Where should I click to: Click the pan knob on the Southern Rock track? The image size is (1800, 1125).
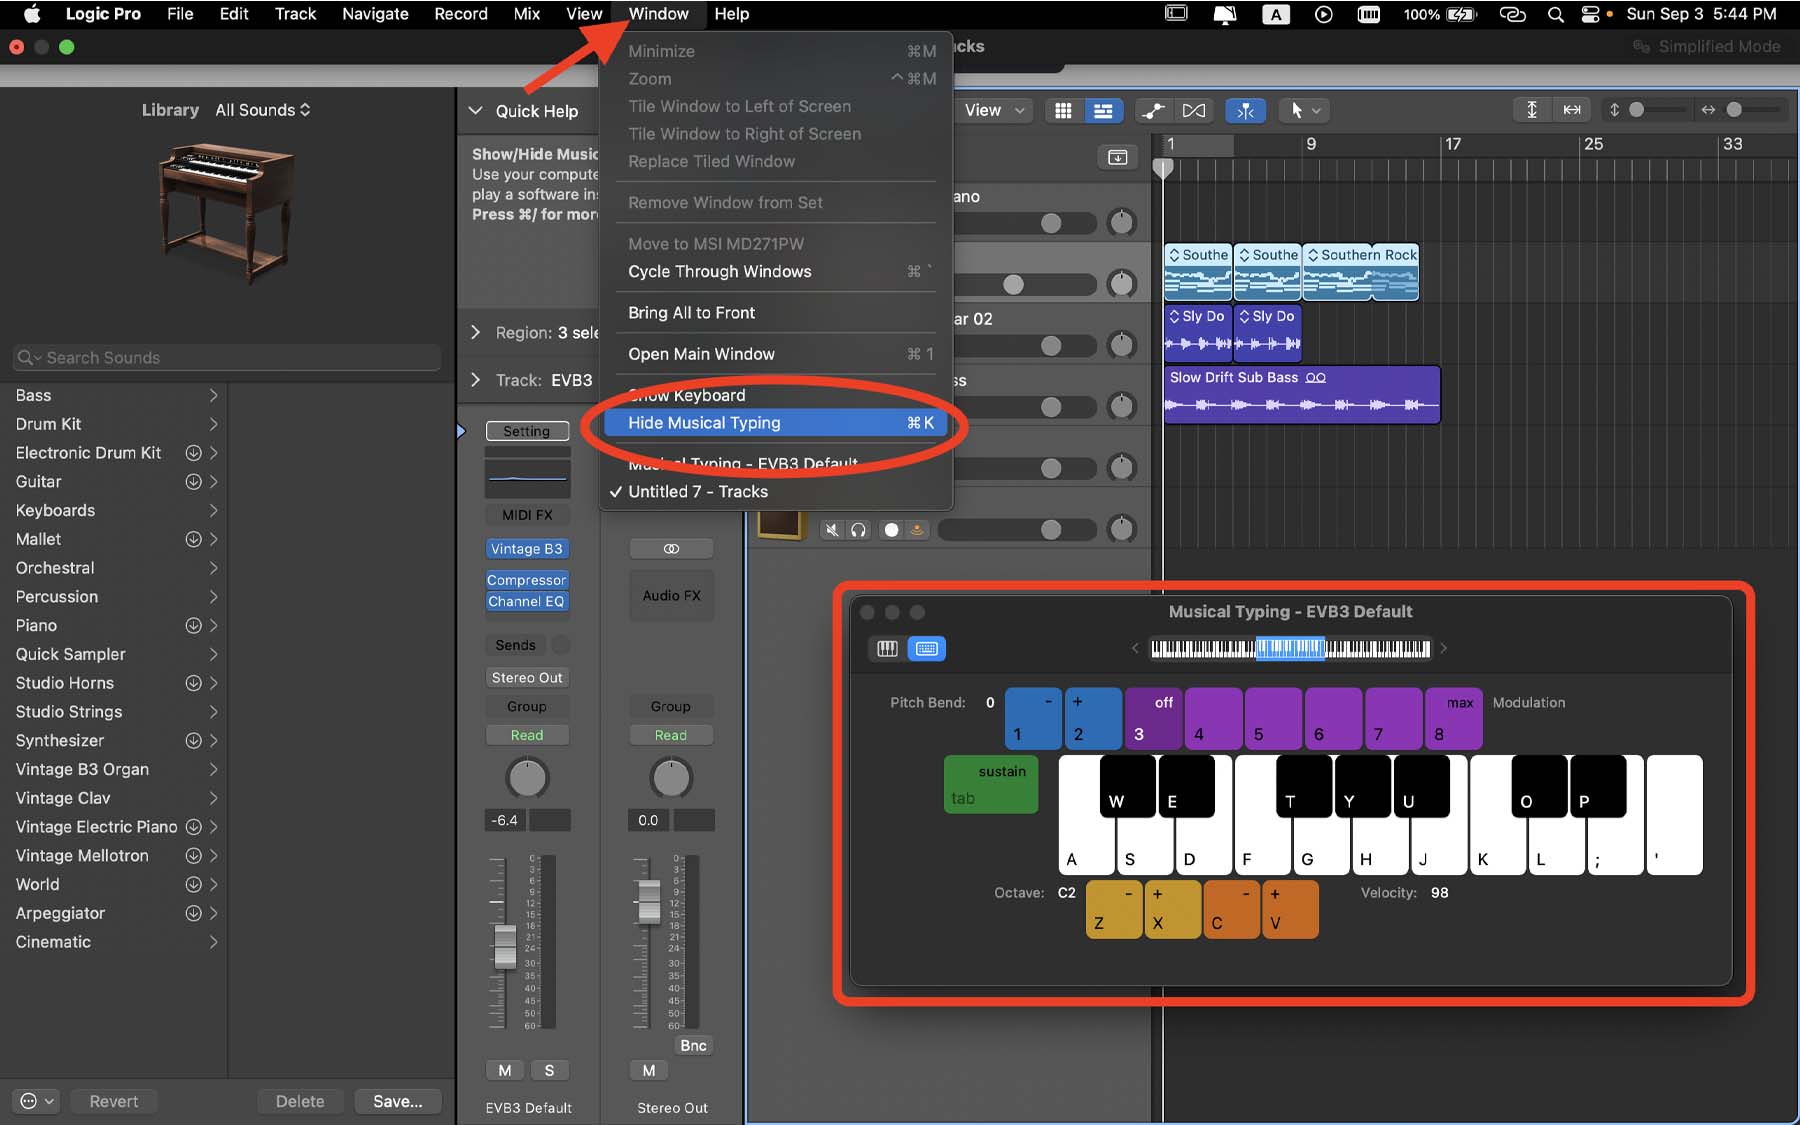click(1122, 284)
